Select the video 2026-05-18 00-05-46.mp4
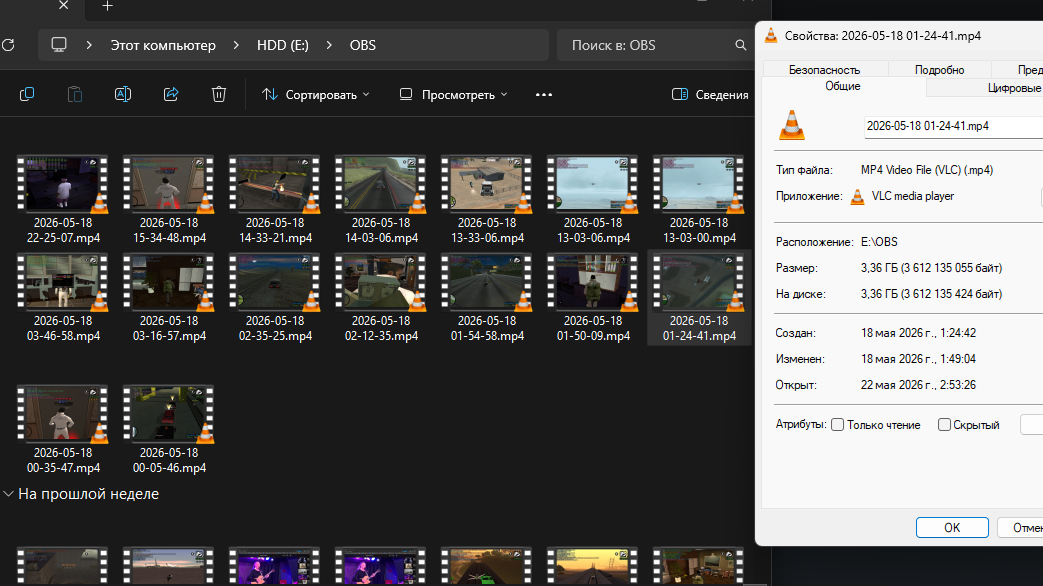This screenshot has height=586, width=1043. coord(169,430)
